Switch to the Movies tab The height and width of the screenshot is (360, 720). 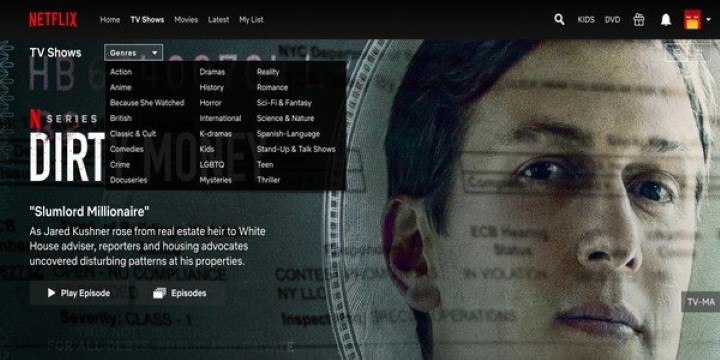coord(186,20)
